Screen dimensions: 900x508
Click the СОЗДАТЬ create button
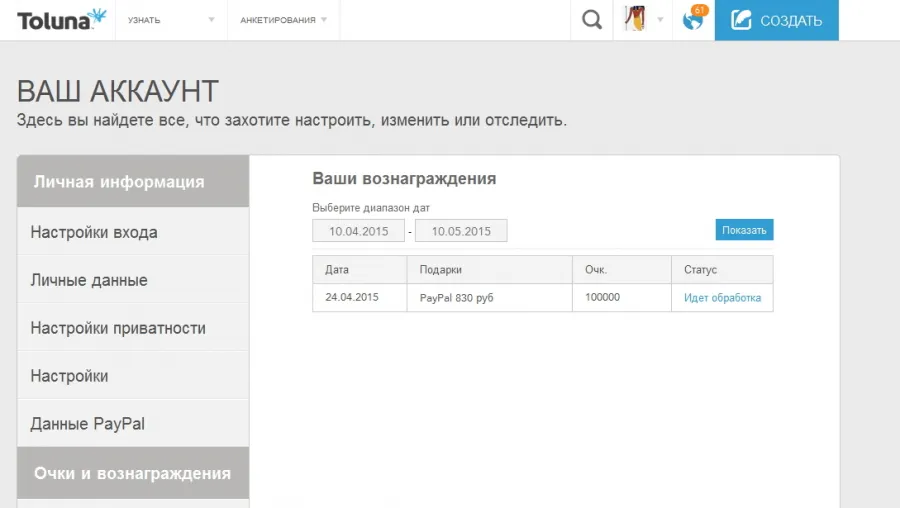point(777,20)
